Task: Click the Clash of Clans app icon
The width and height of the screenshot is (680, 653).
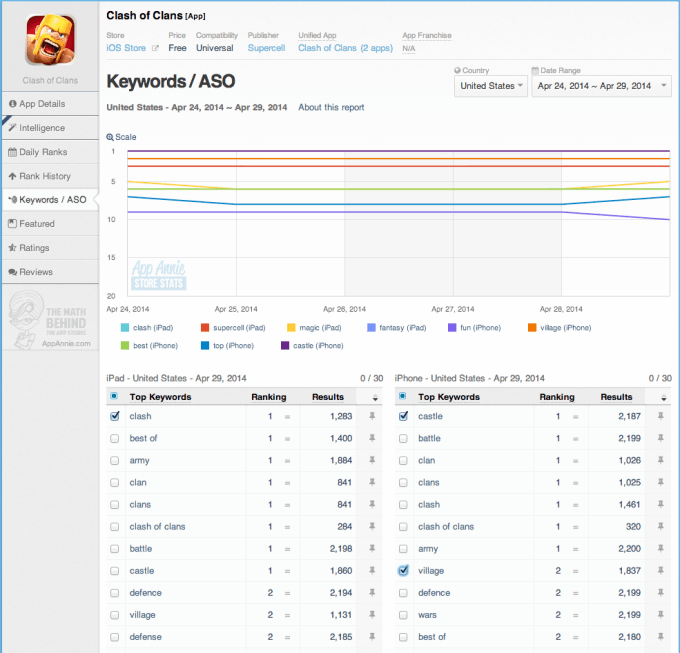Action: click(49, 39)
